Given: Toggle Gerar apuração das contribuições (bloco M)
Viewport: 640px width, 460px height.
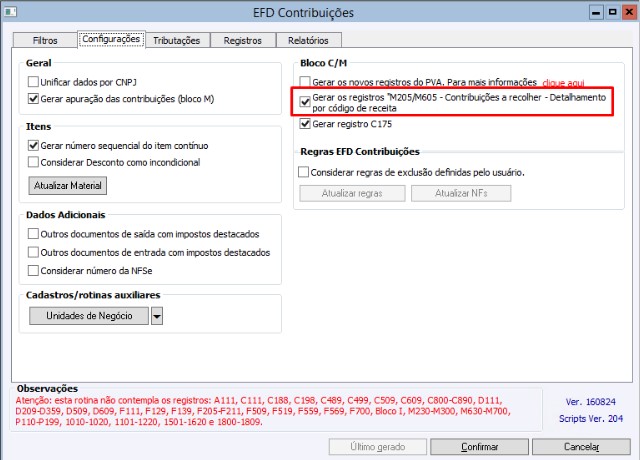Looking at the screenshot, I should (x=33, y=99).
